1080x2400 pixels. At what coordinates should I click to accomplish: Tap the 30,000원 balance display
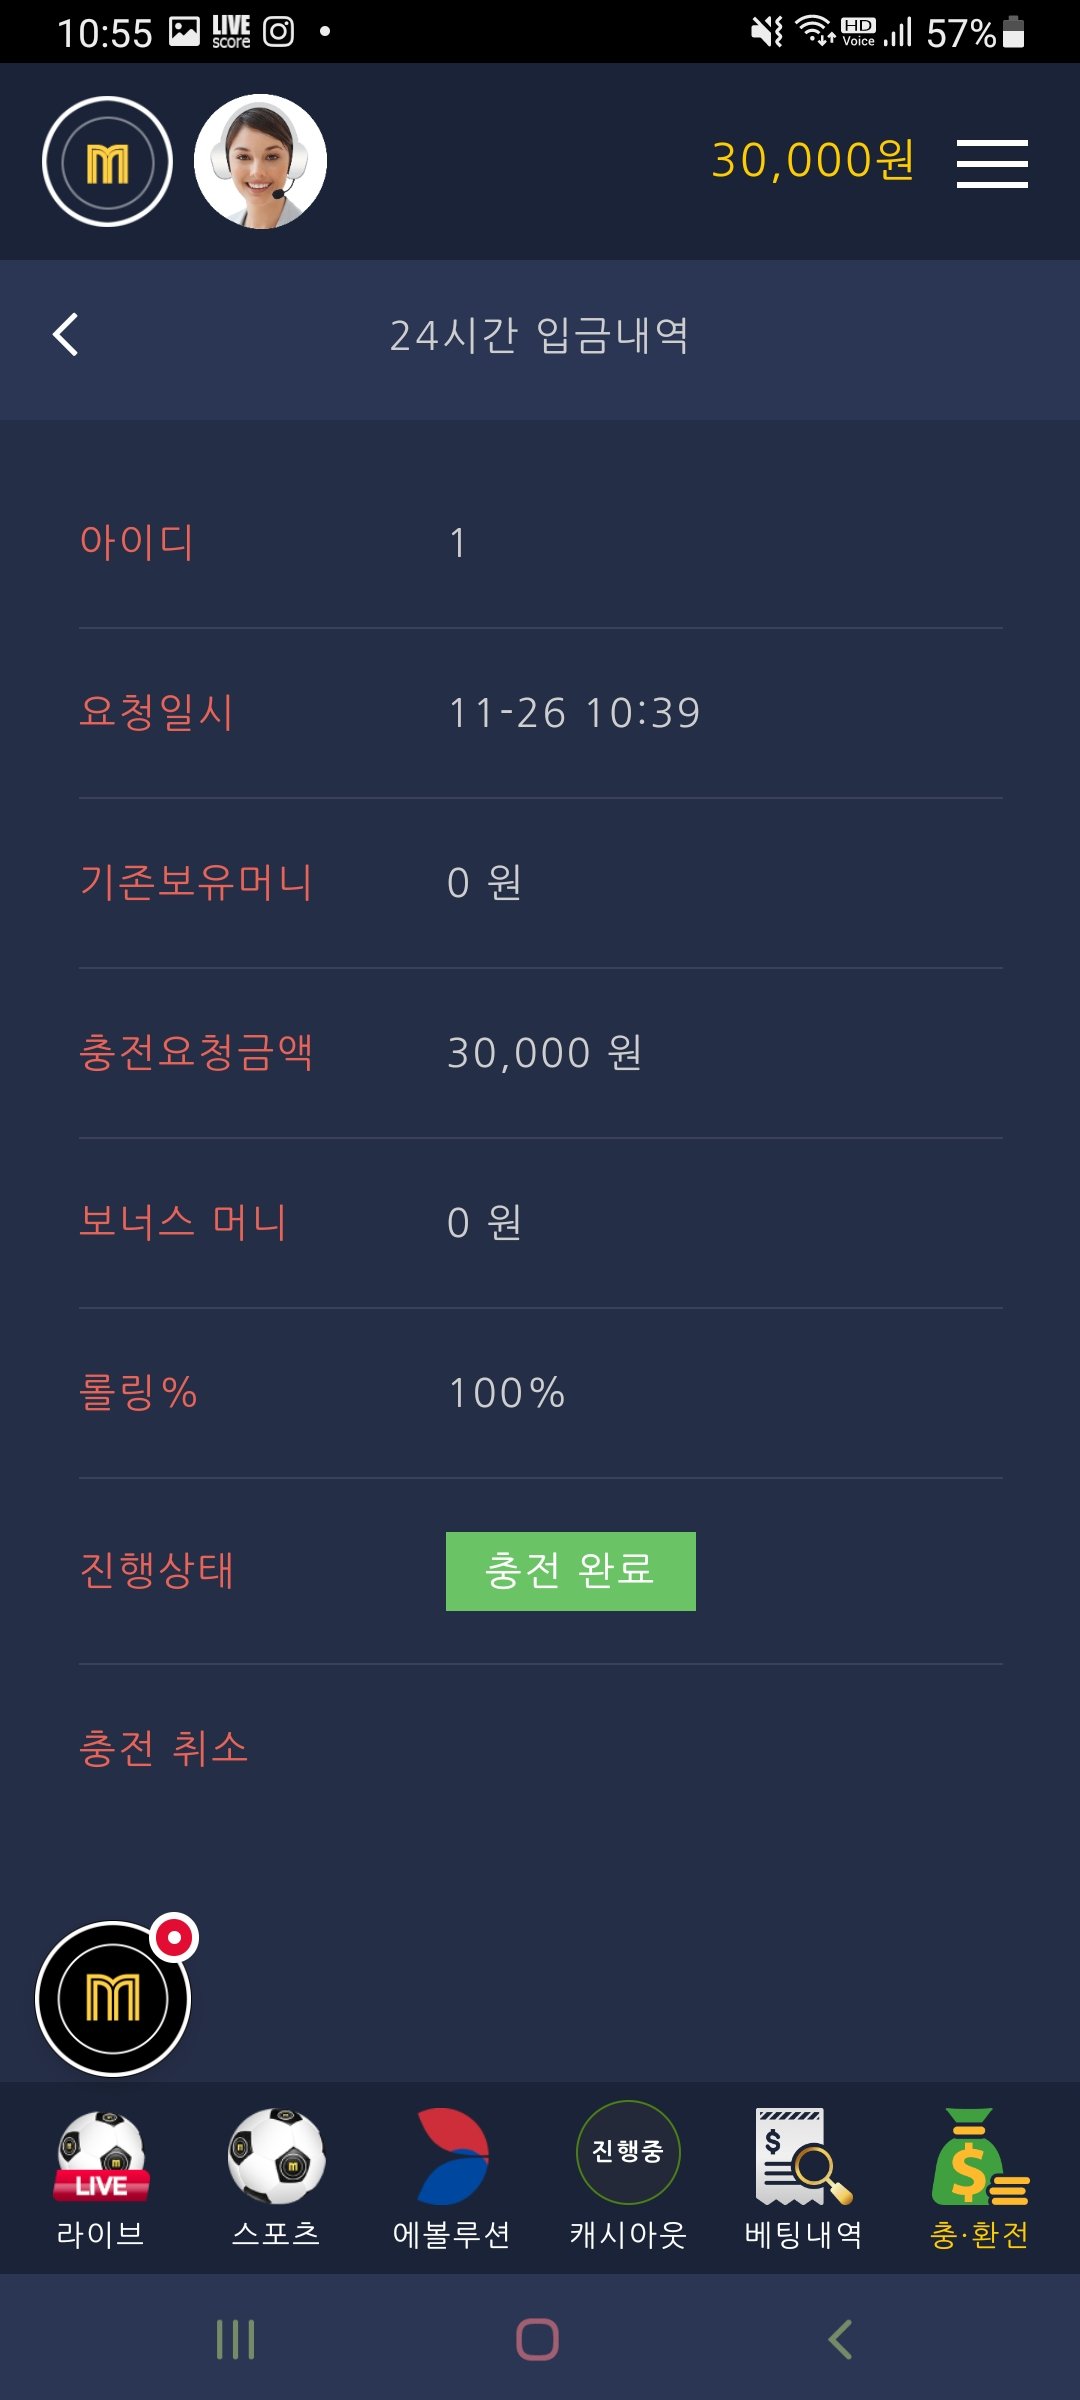812,160
